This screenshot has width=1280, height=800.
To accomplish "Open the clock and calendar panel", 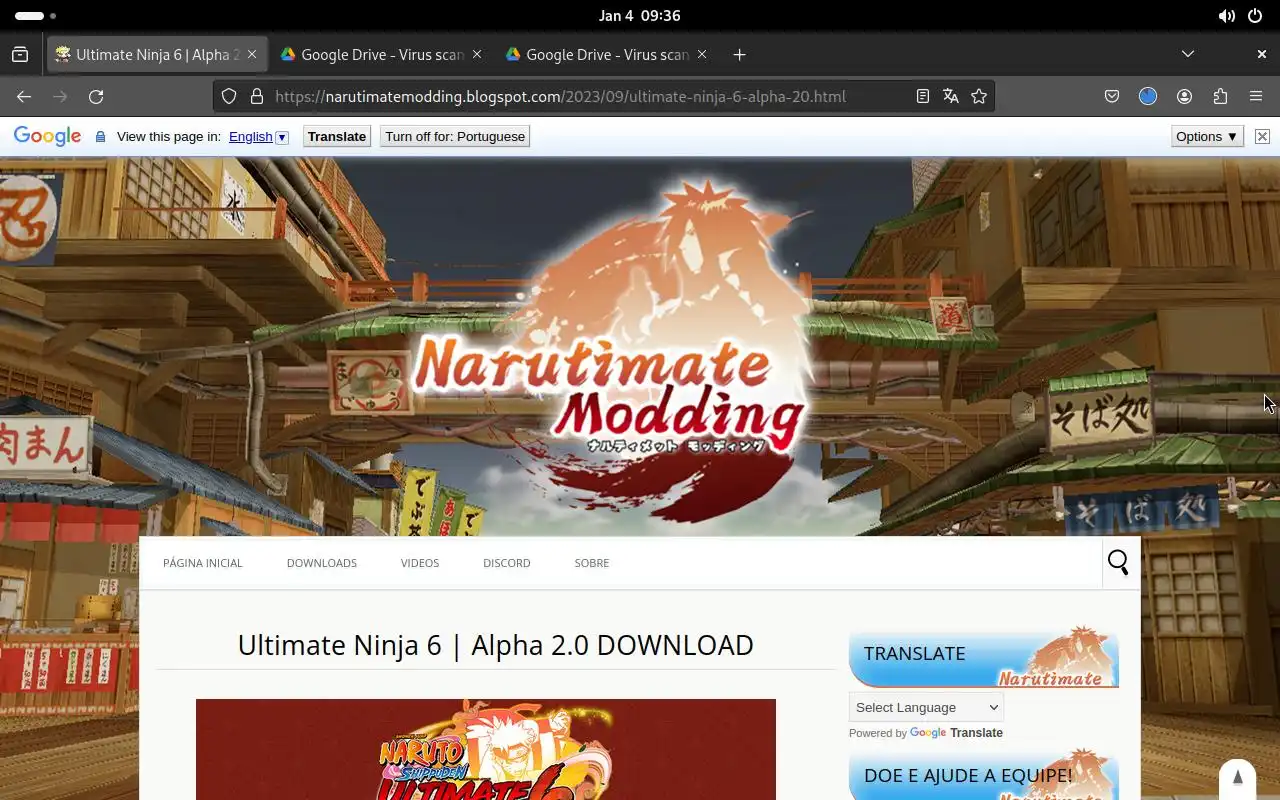I will click(640, 16).
